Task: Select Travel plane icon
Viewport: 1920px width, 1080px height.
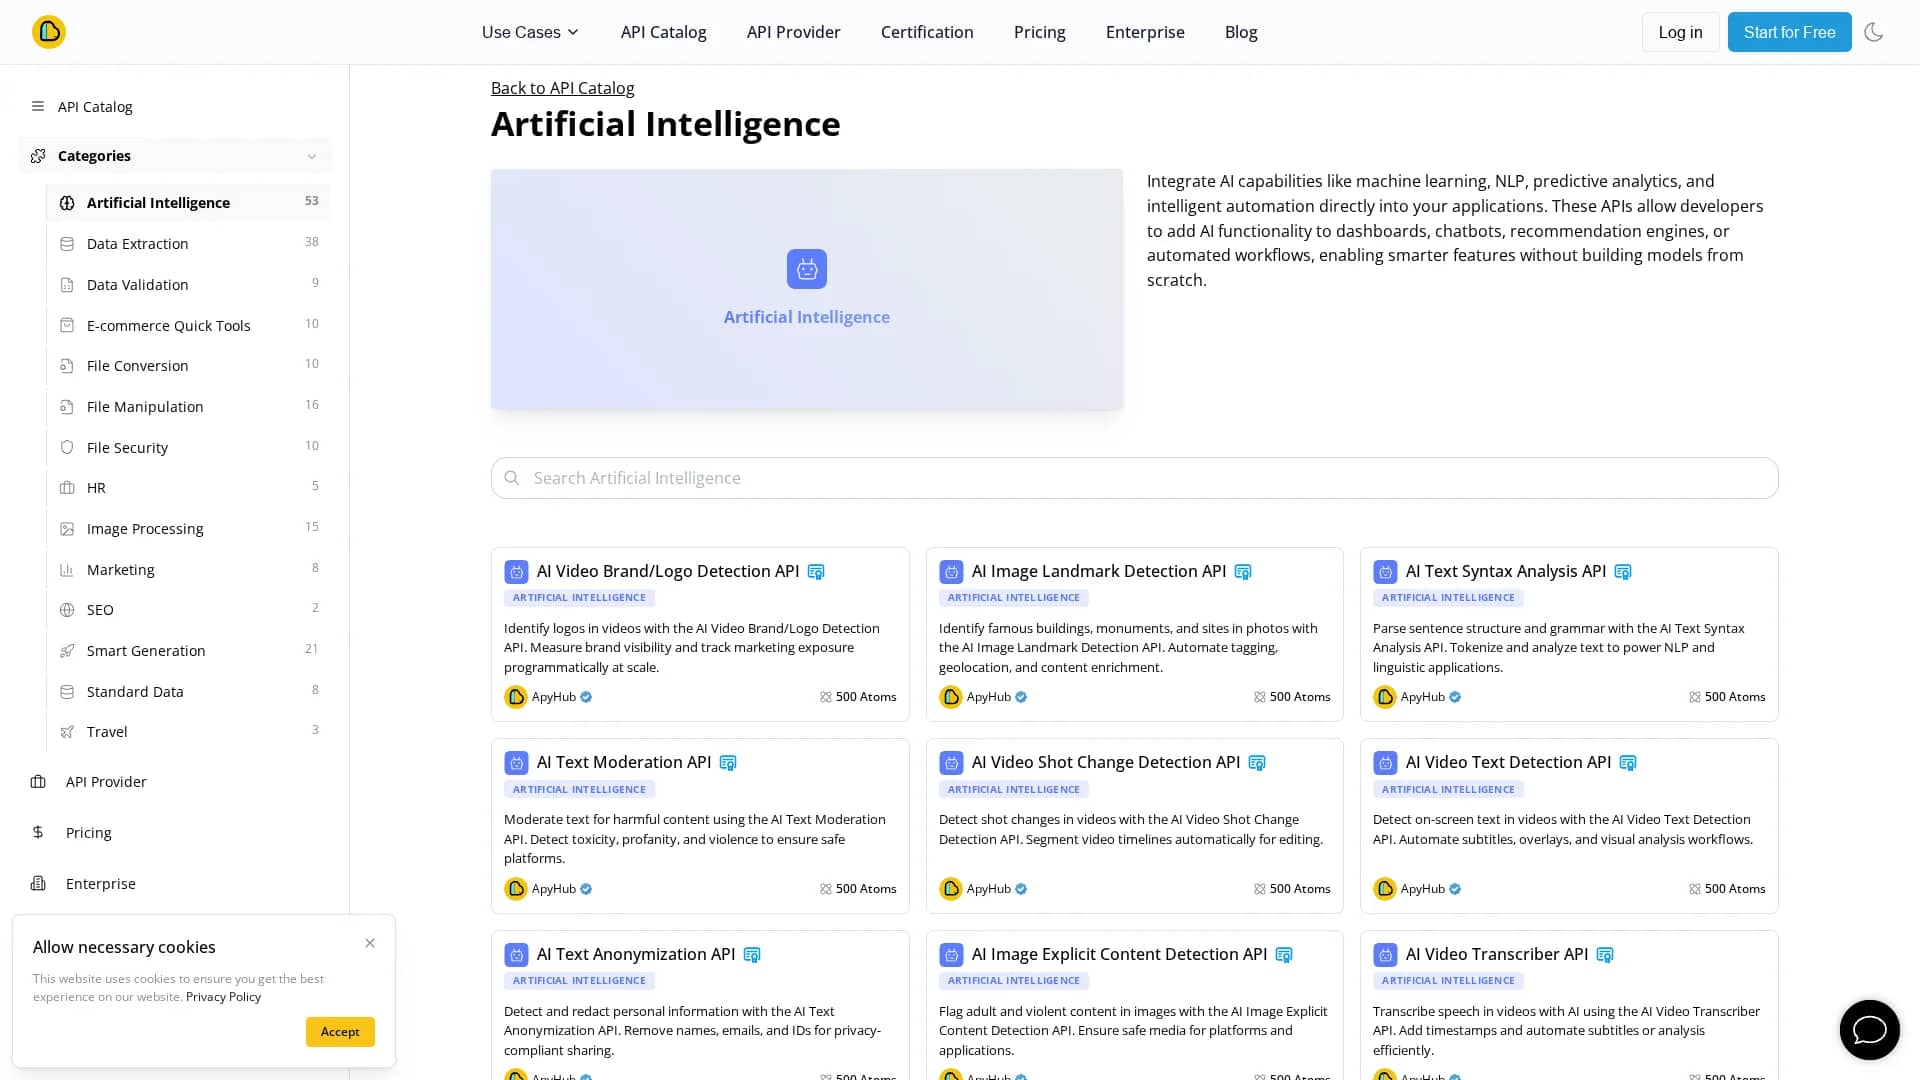Action: point(67,732)
